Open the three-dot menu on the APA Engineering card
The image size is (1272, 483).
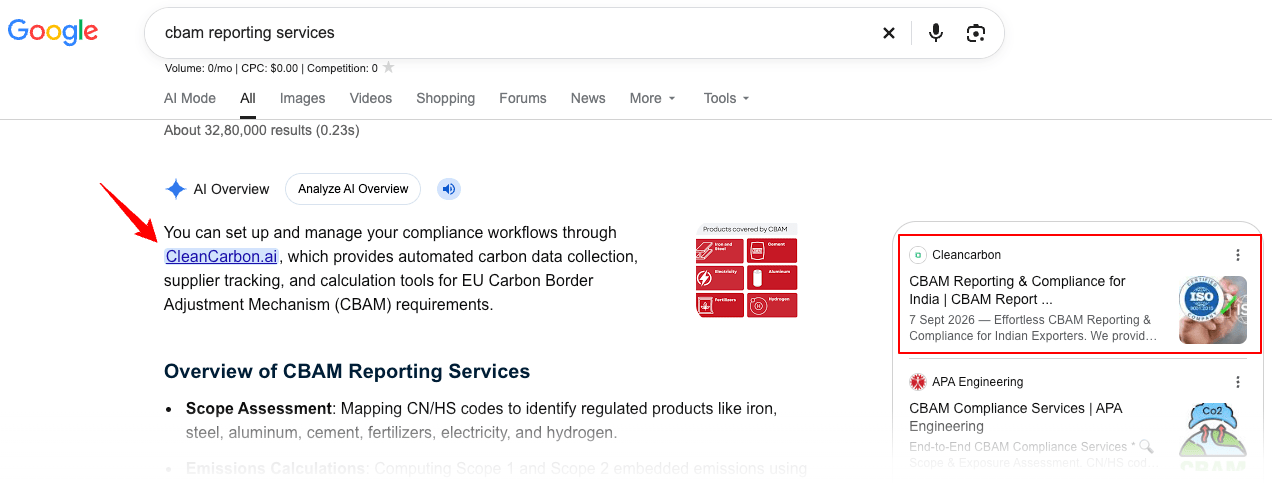pyautogui.click(x=1238, y=382)
